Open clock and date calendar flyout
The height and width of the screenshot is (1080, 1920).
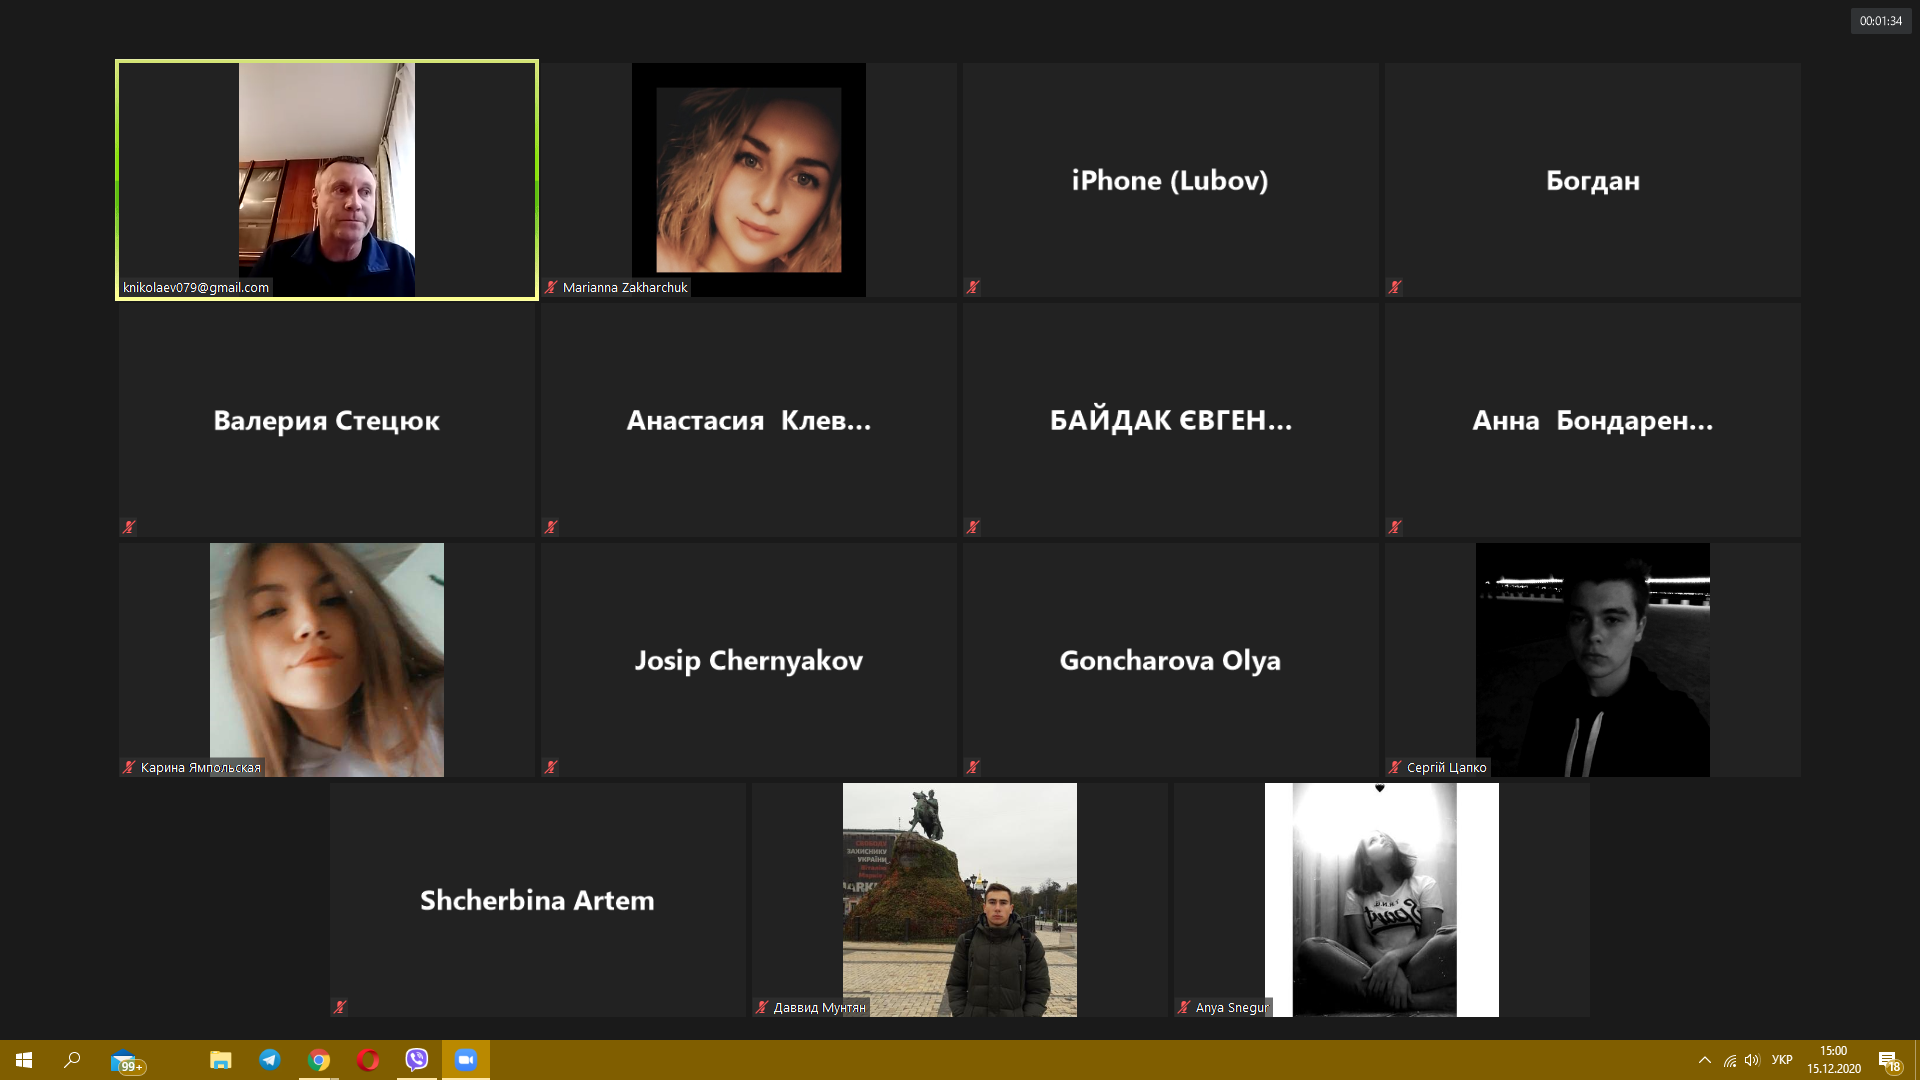click(1833, 1060)
